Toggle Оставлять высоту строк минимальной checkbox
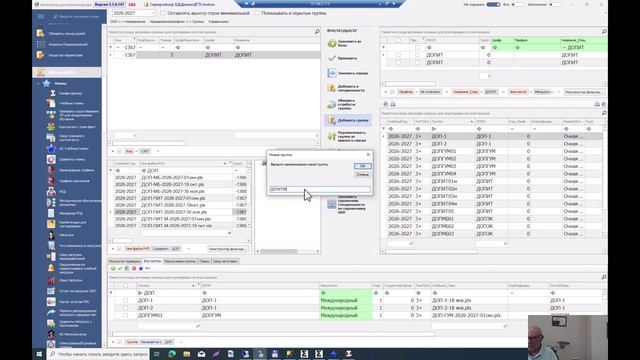This screenshot has height=360, width=640. (x=163, y=13)
